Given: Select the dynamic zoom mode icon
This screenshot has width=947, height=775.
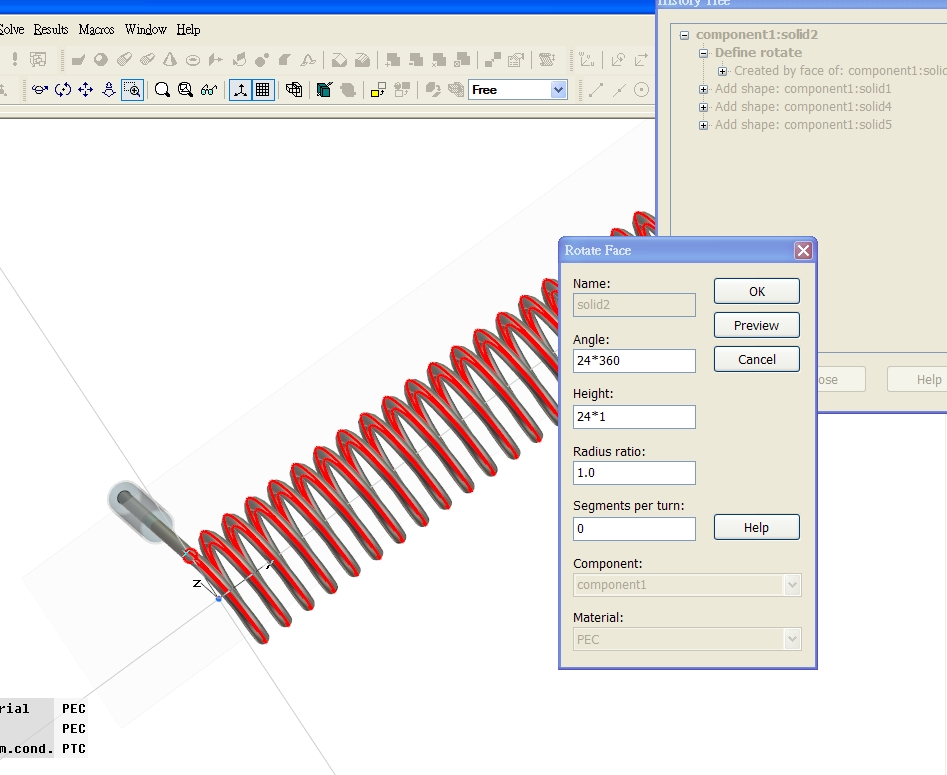Looking at the screenshot, I should pos(109,90).
